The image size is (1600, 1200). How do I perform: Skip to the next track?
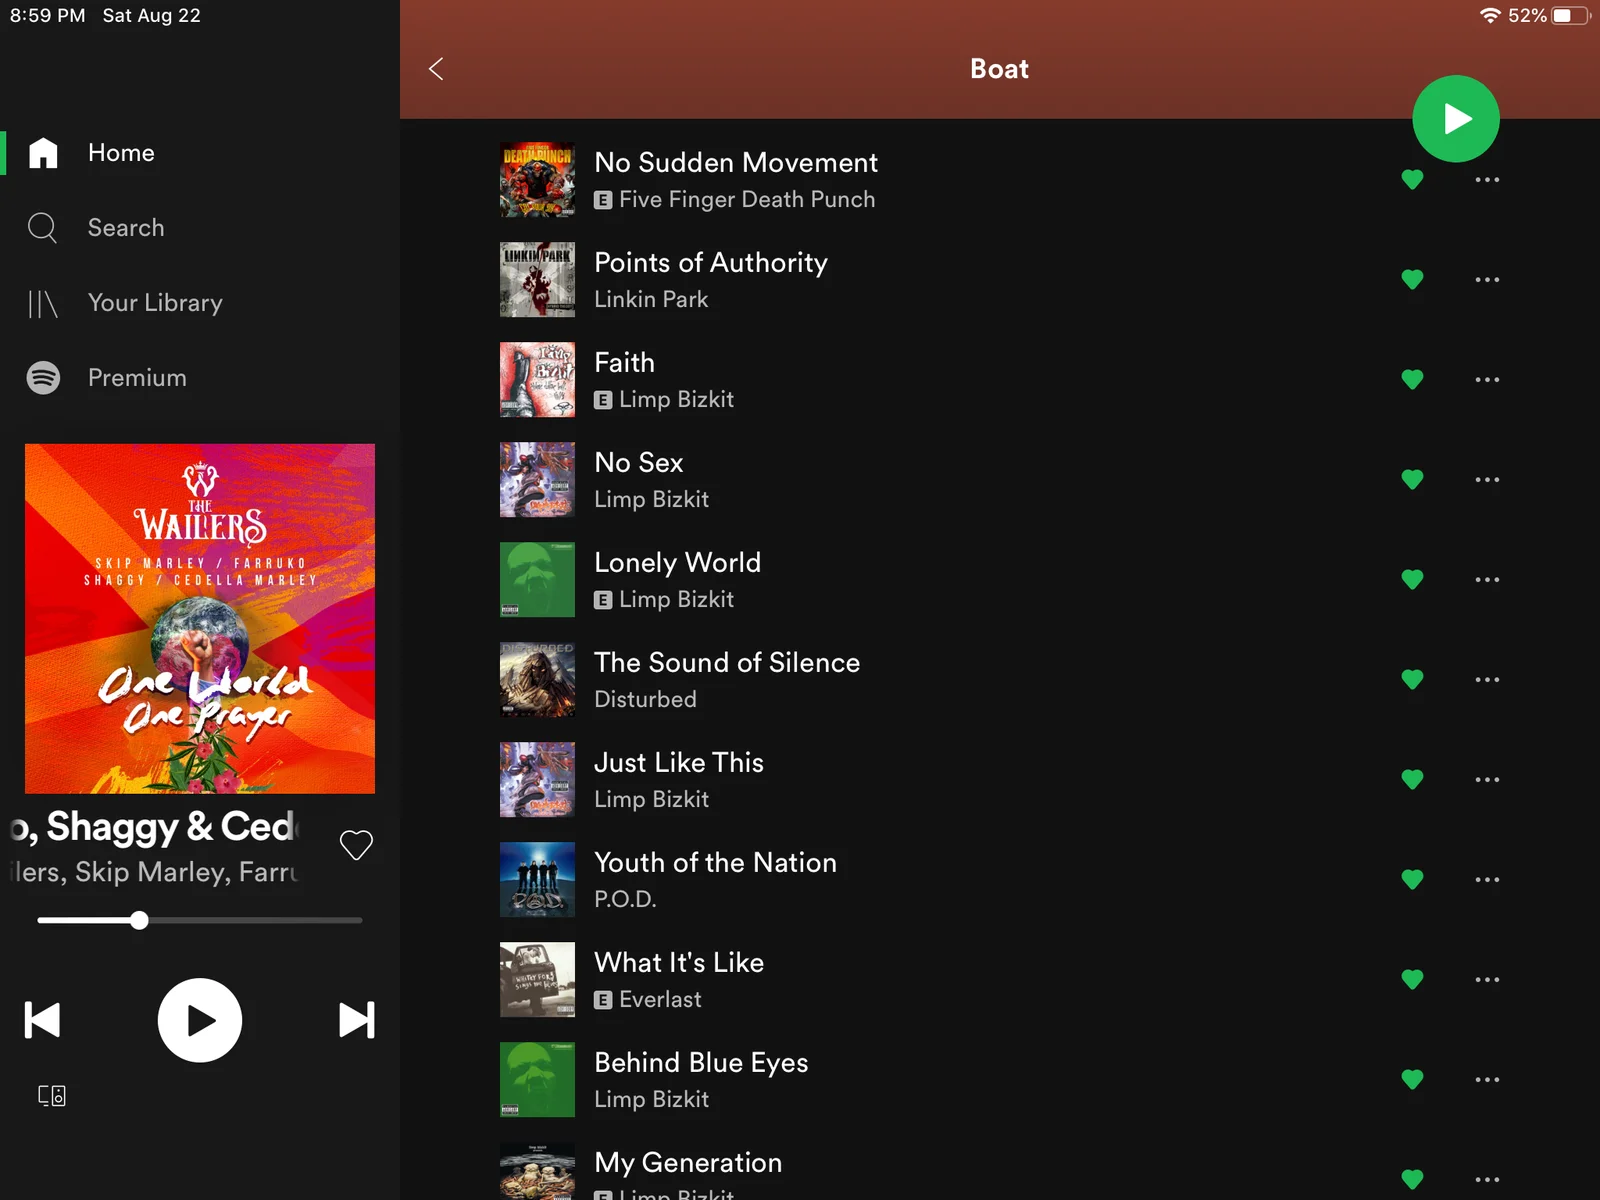pos(357,1020)
